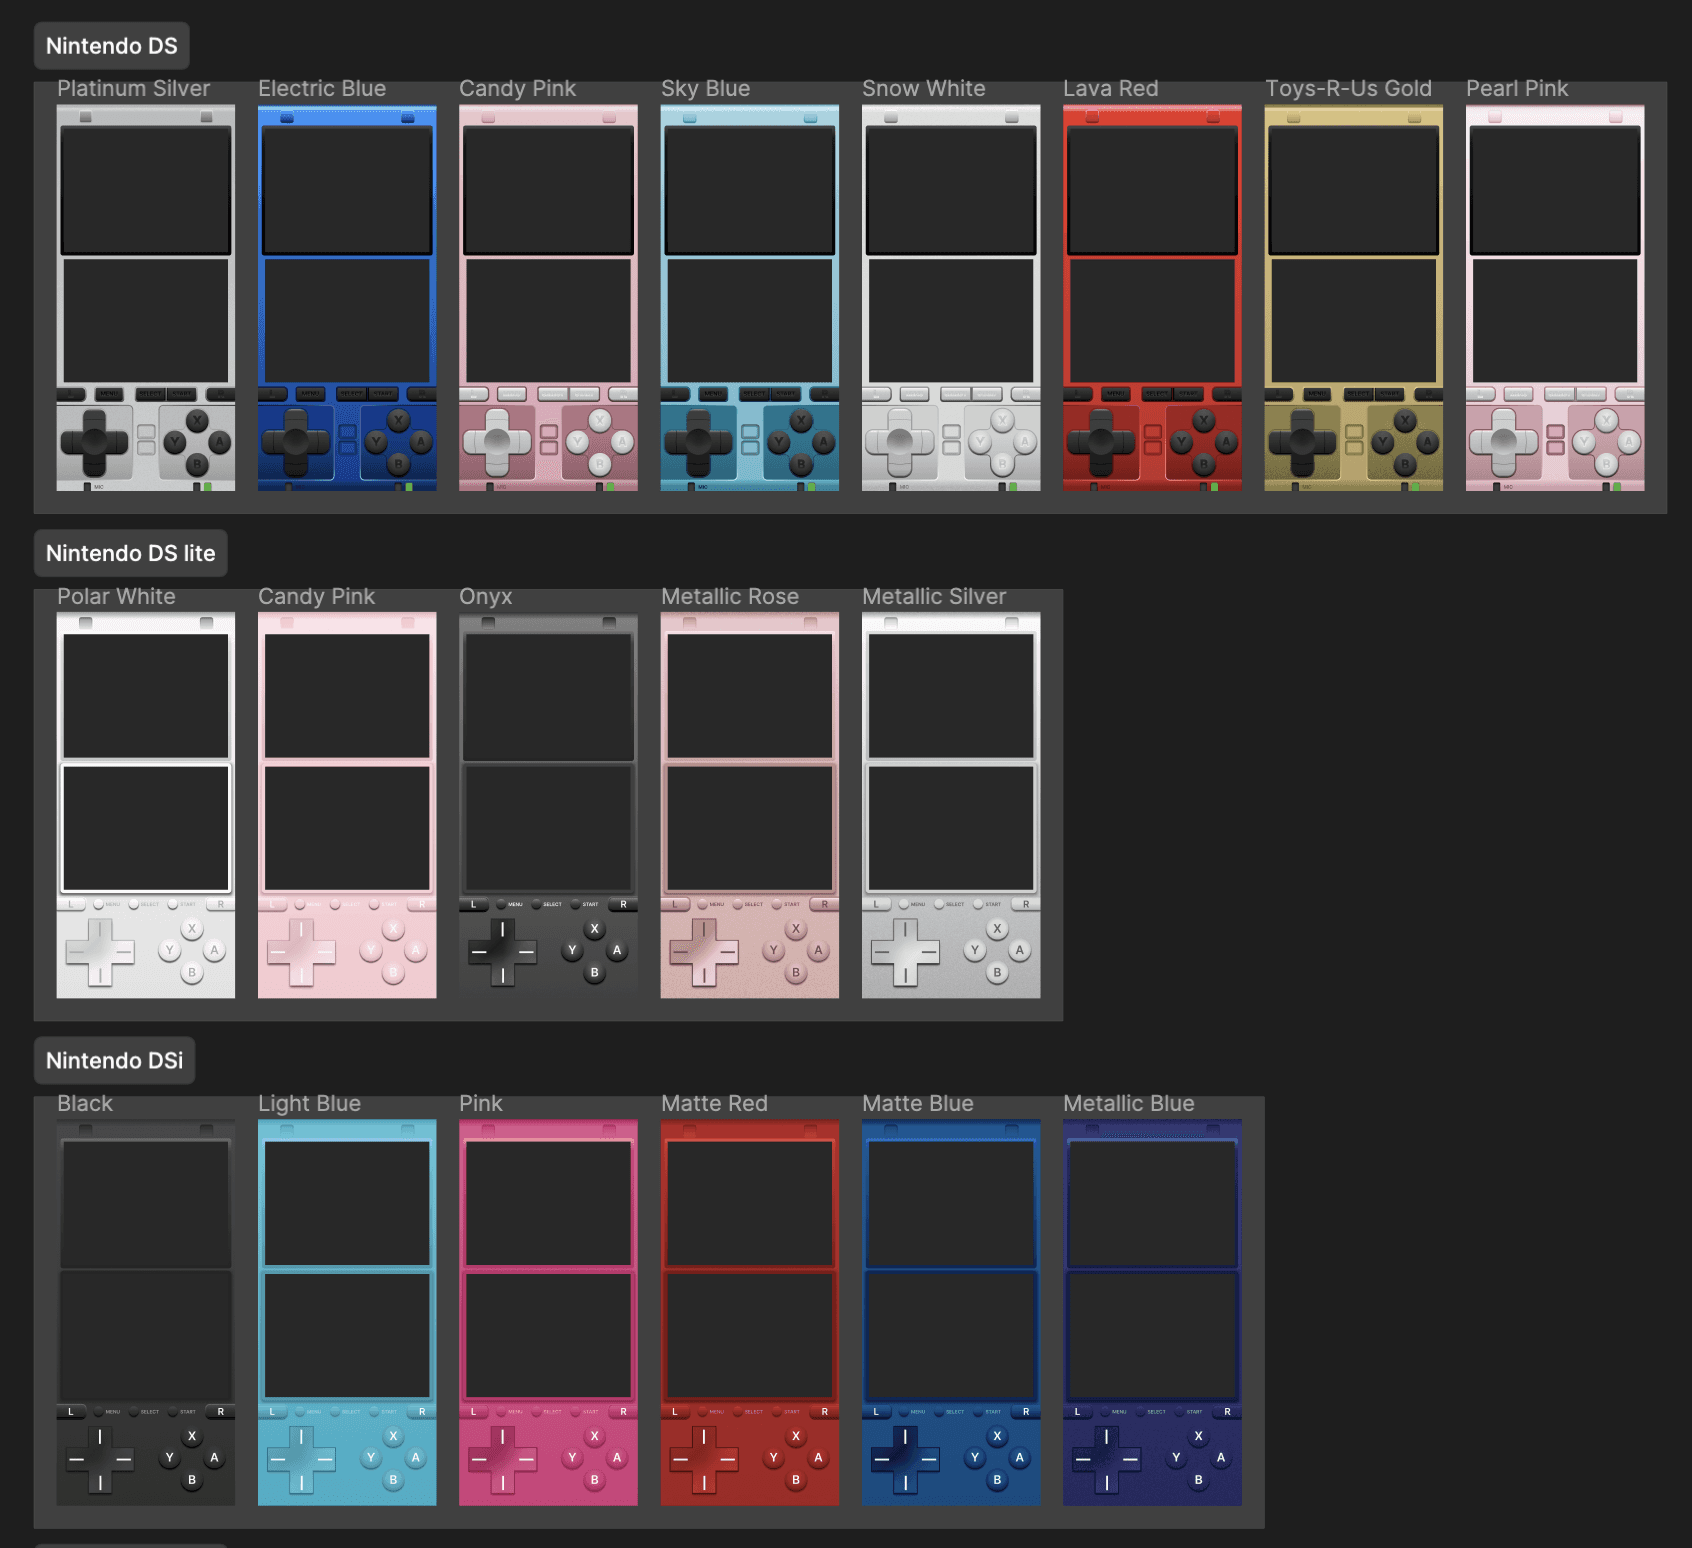
Task: Choose the DS lite Candy Pink skin
Action: click(347, 805)
